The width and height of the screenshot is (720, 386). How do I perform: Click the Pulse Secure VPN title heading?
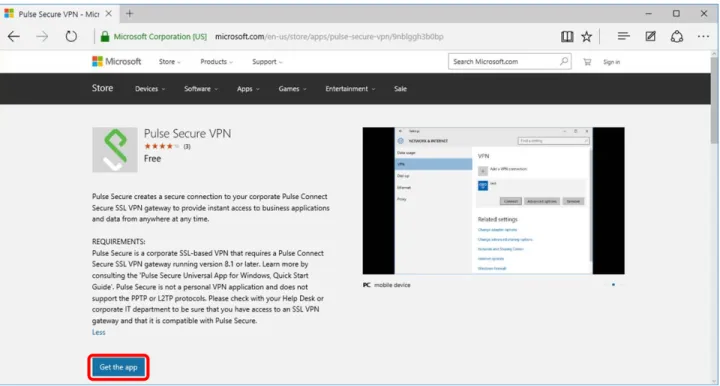tap(187, 134)
